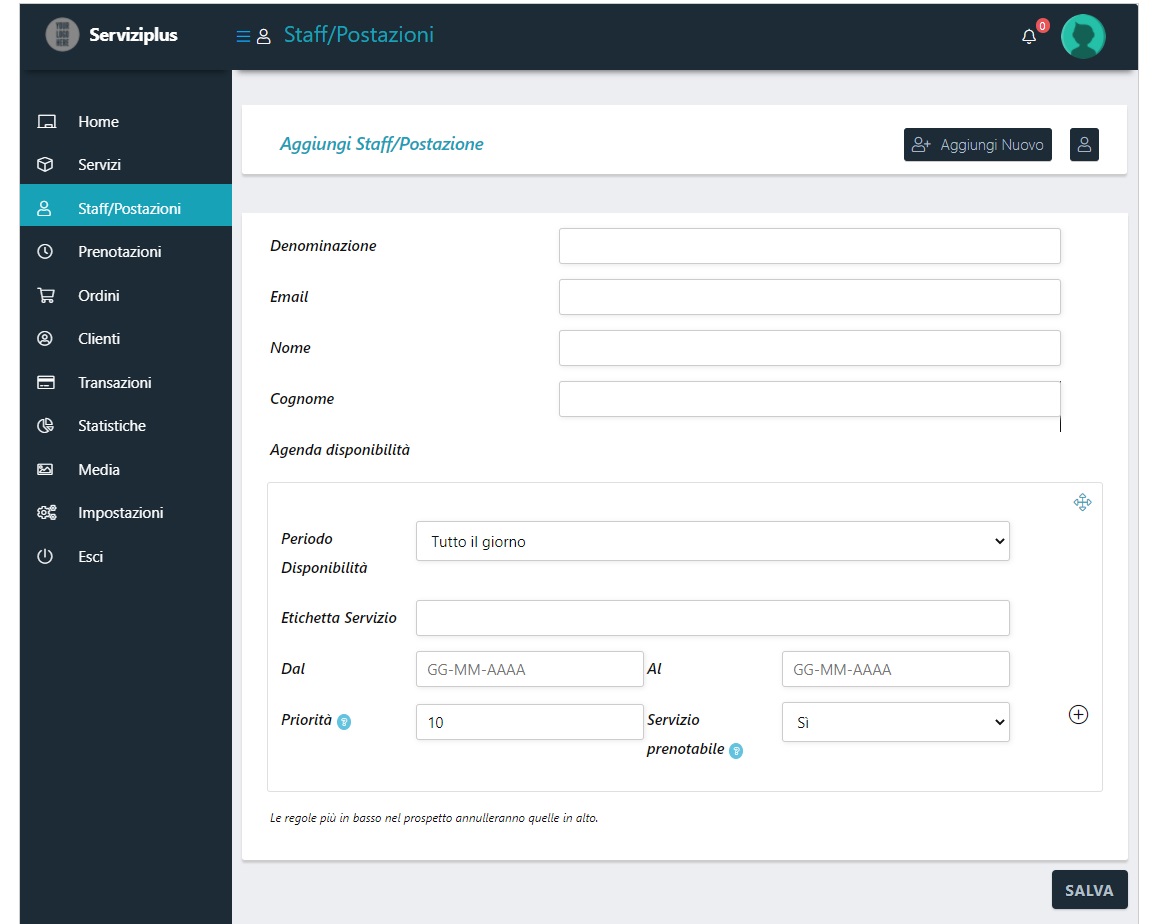The height and width of the screenshot is (924, 1154).
Task: Add a new availability rule with plus icon
Action: pos(1078,715)
